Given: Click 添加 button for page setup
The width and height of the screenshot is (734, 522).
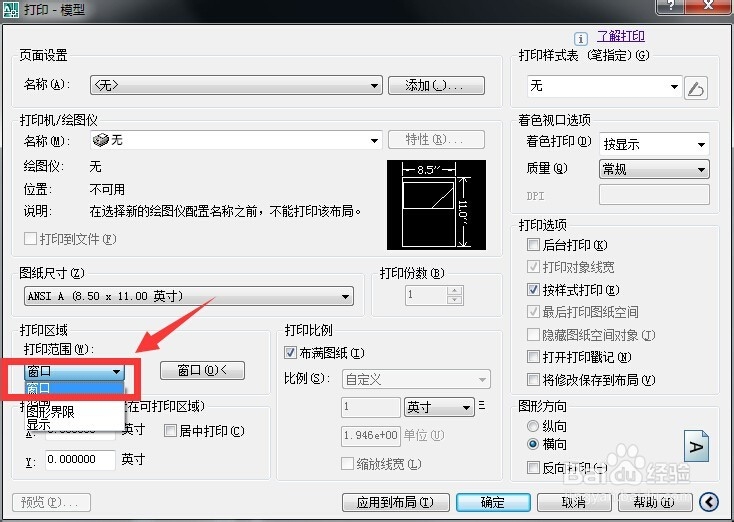Looking at the screenshot, I should point(436,86).
